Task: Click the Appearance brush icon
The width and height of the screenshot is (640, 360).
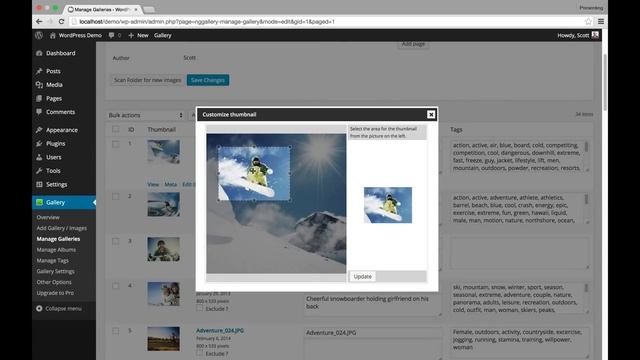Action: [39, 130]
